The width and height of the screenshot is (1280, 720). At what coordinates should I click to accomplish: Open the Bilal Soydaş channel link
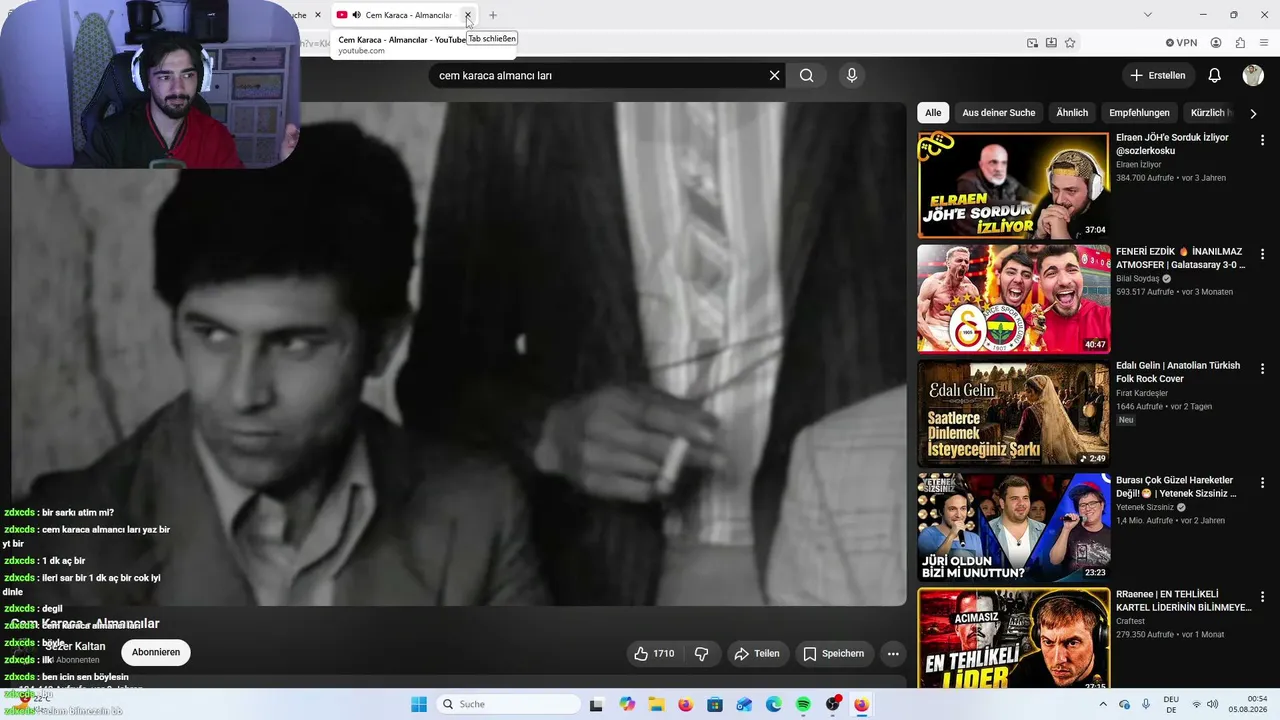pos(1137,278)
